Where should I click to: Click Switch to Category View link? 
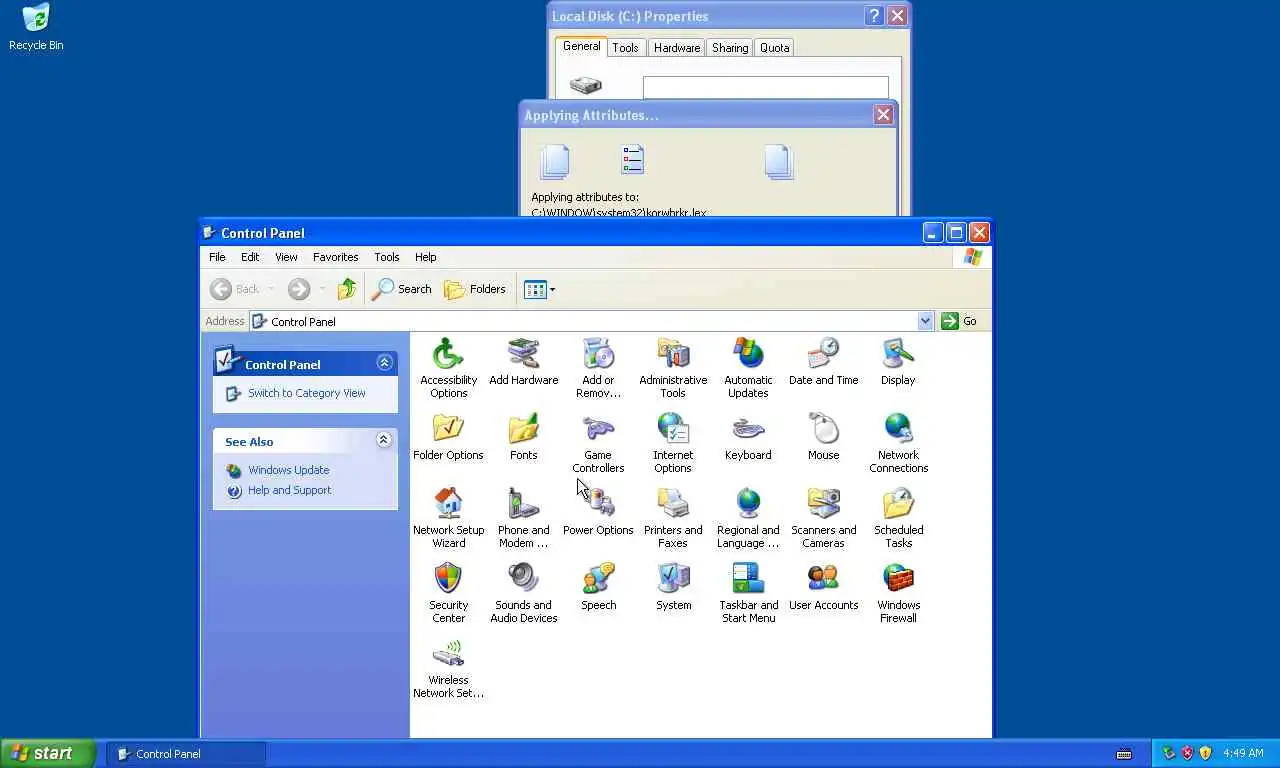click(x=306, y=393)
